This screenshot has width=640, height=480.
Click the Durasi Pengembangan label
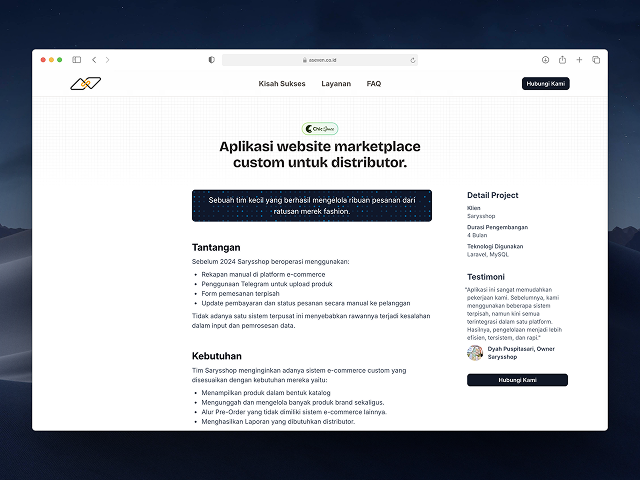click(x=498, y=227)
